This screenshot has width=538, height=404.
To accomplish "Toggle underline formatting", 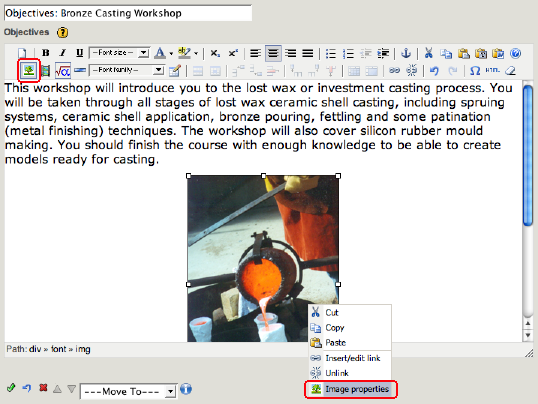I will point(79,53).
